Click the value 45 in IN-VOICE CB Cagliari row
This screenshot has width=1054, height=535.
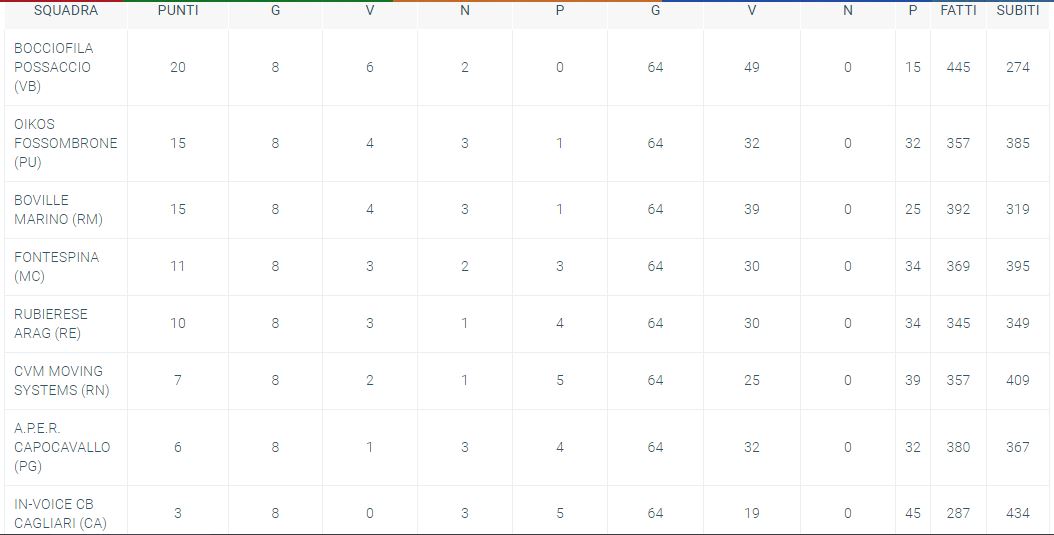click(913, 513)
